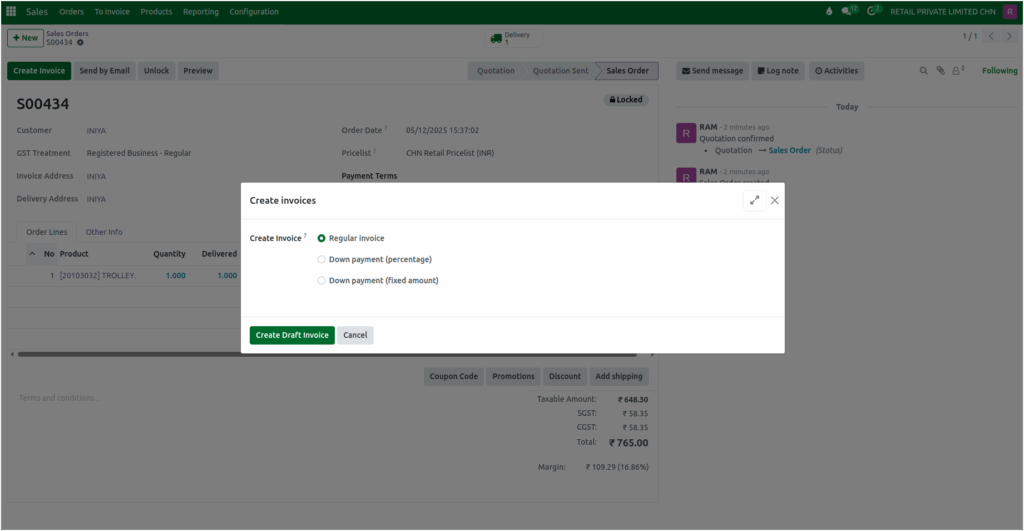Image resolution: width=1024 pixels, height=531 pixels.
Task: Select Regular invoice option
Action: click(x=321, y=238)
